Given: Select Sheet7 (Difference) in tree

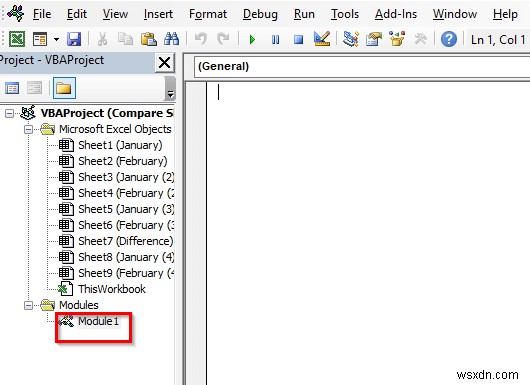Looking at the screenshot, I should (x=125, y=241).
